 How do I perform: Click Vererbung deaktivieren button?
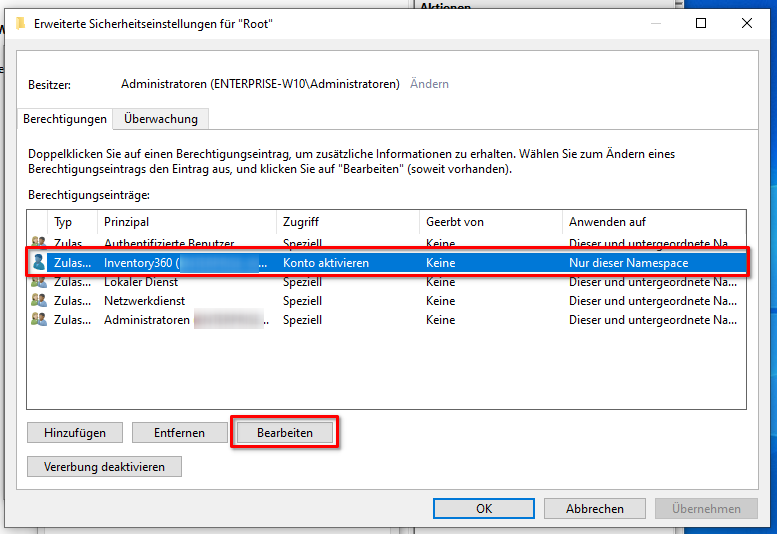[104, 467]
